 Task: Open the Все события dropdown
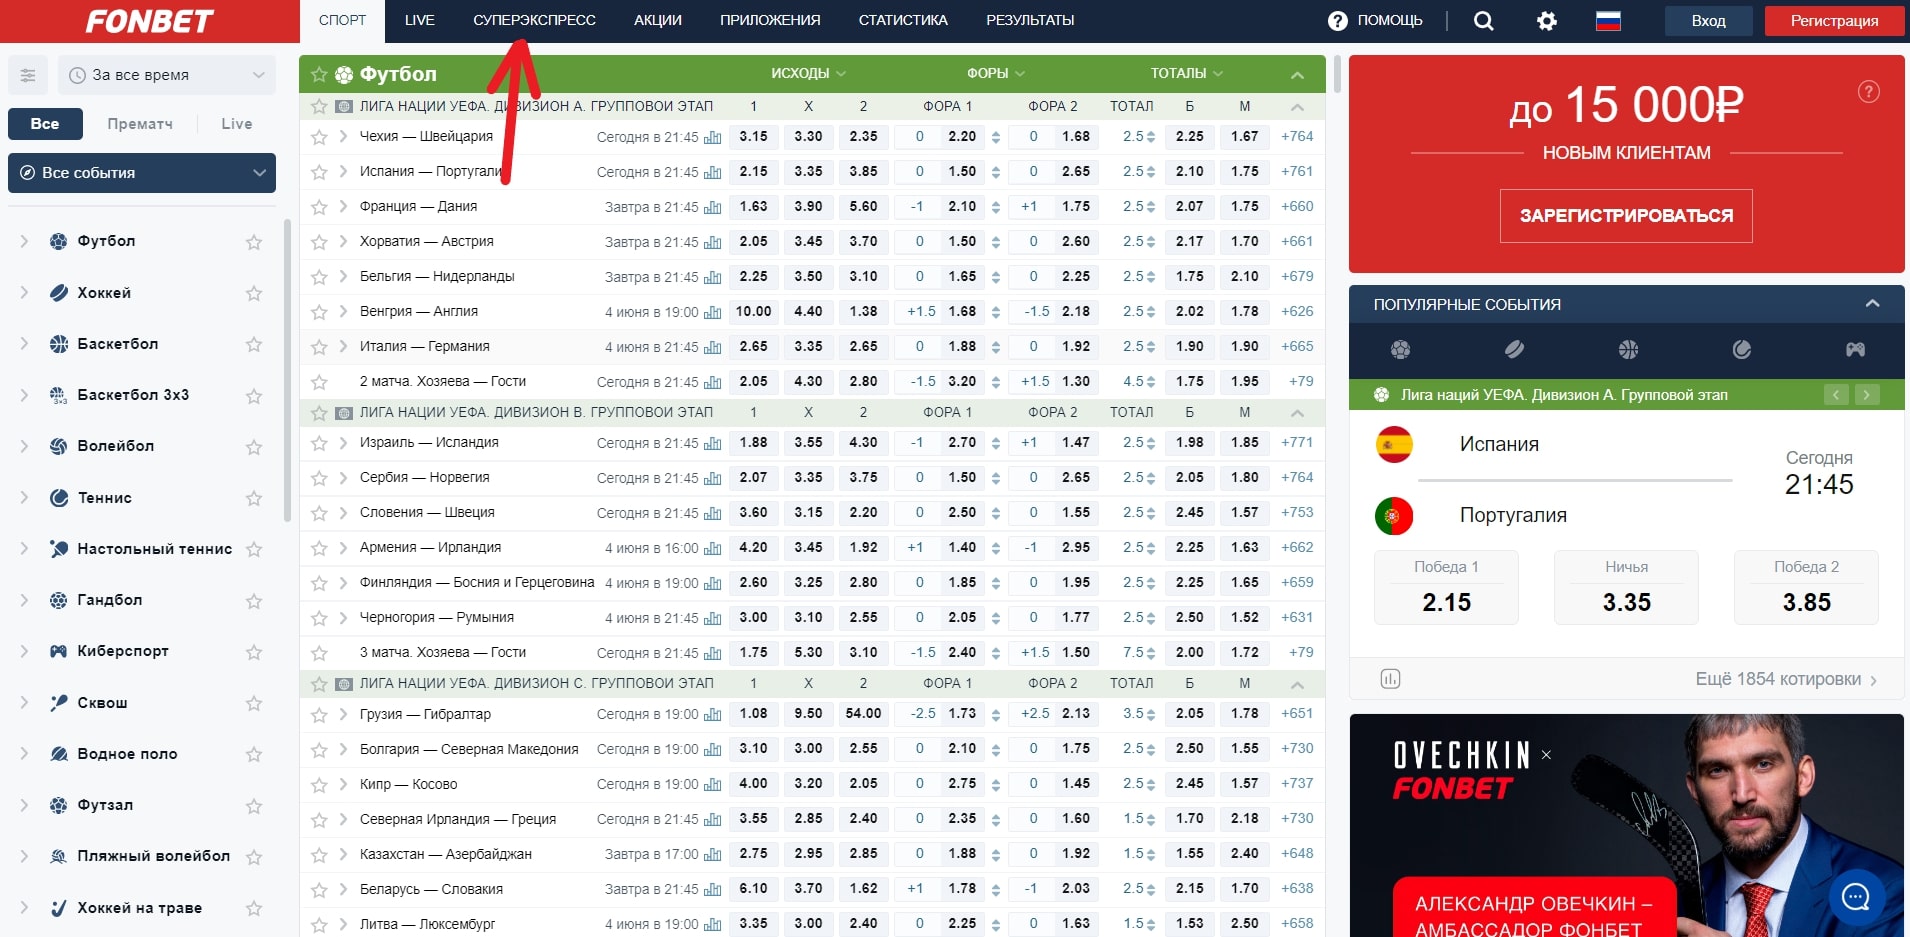142,173
